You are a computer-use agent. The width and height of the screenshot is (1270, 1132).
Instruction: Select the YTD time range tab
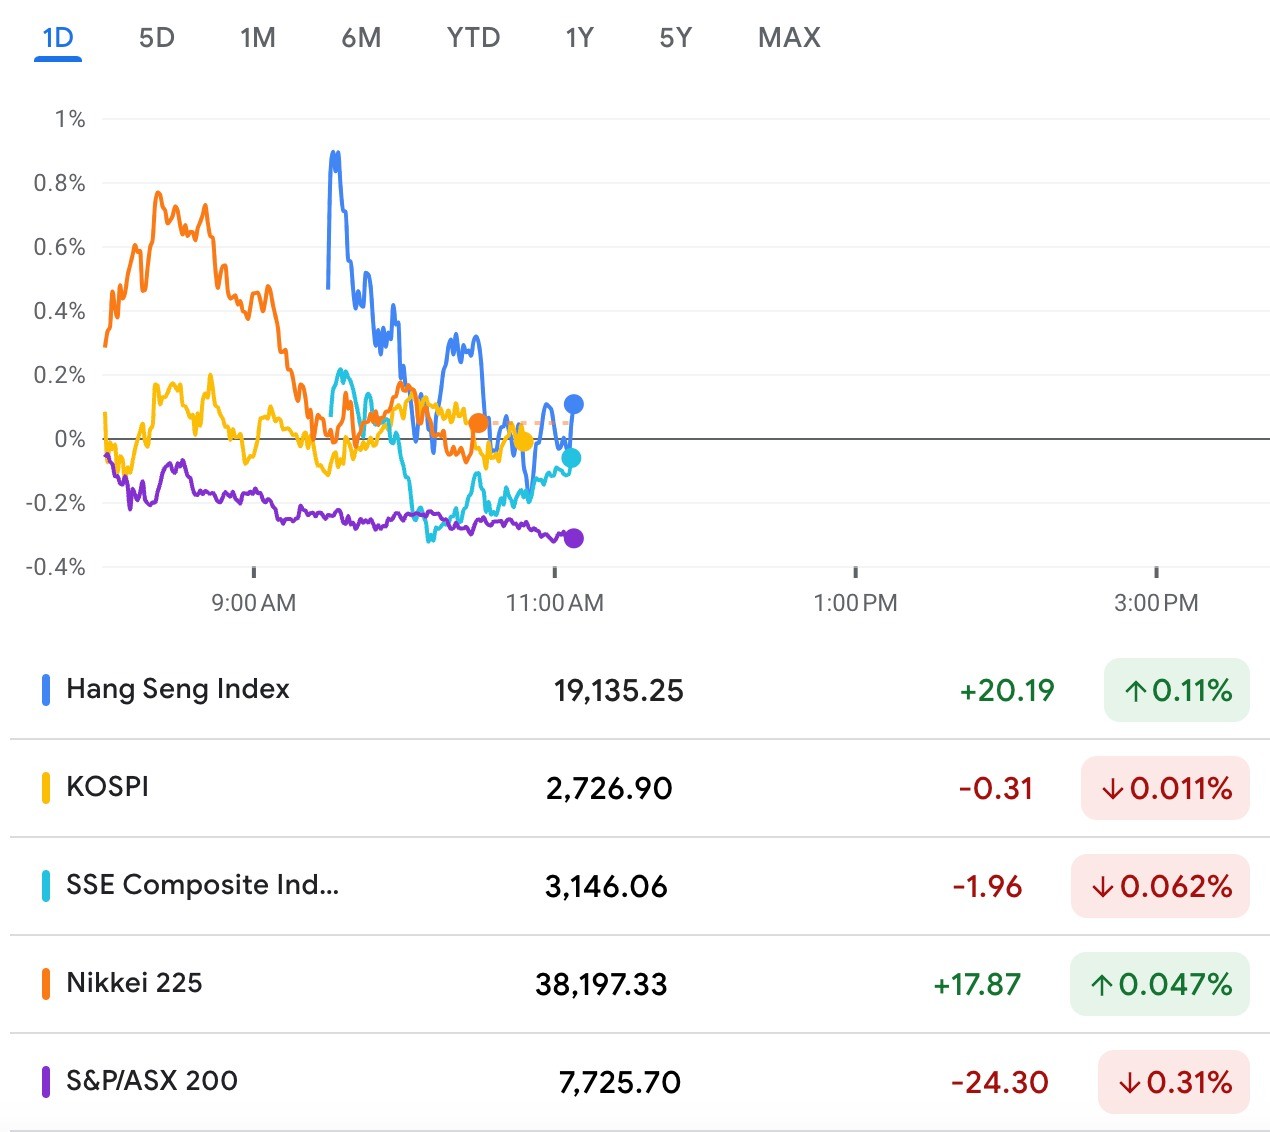[473, 38]
